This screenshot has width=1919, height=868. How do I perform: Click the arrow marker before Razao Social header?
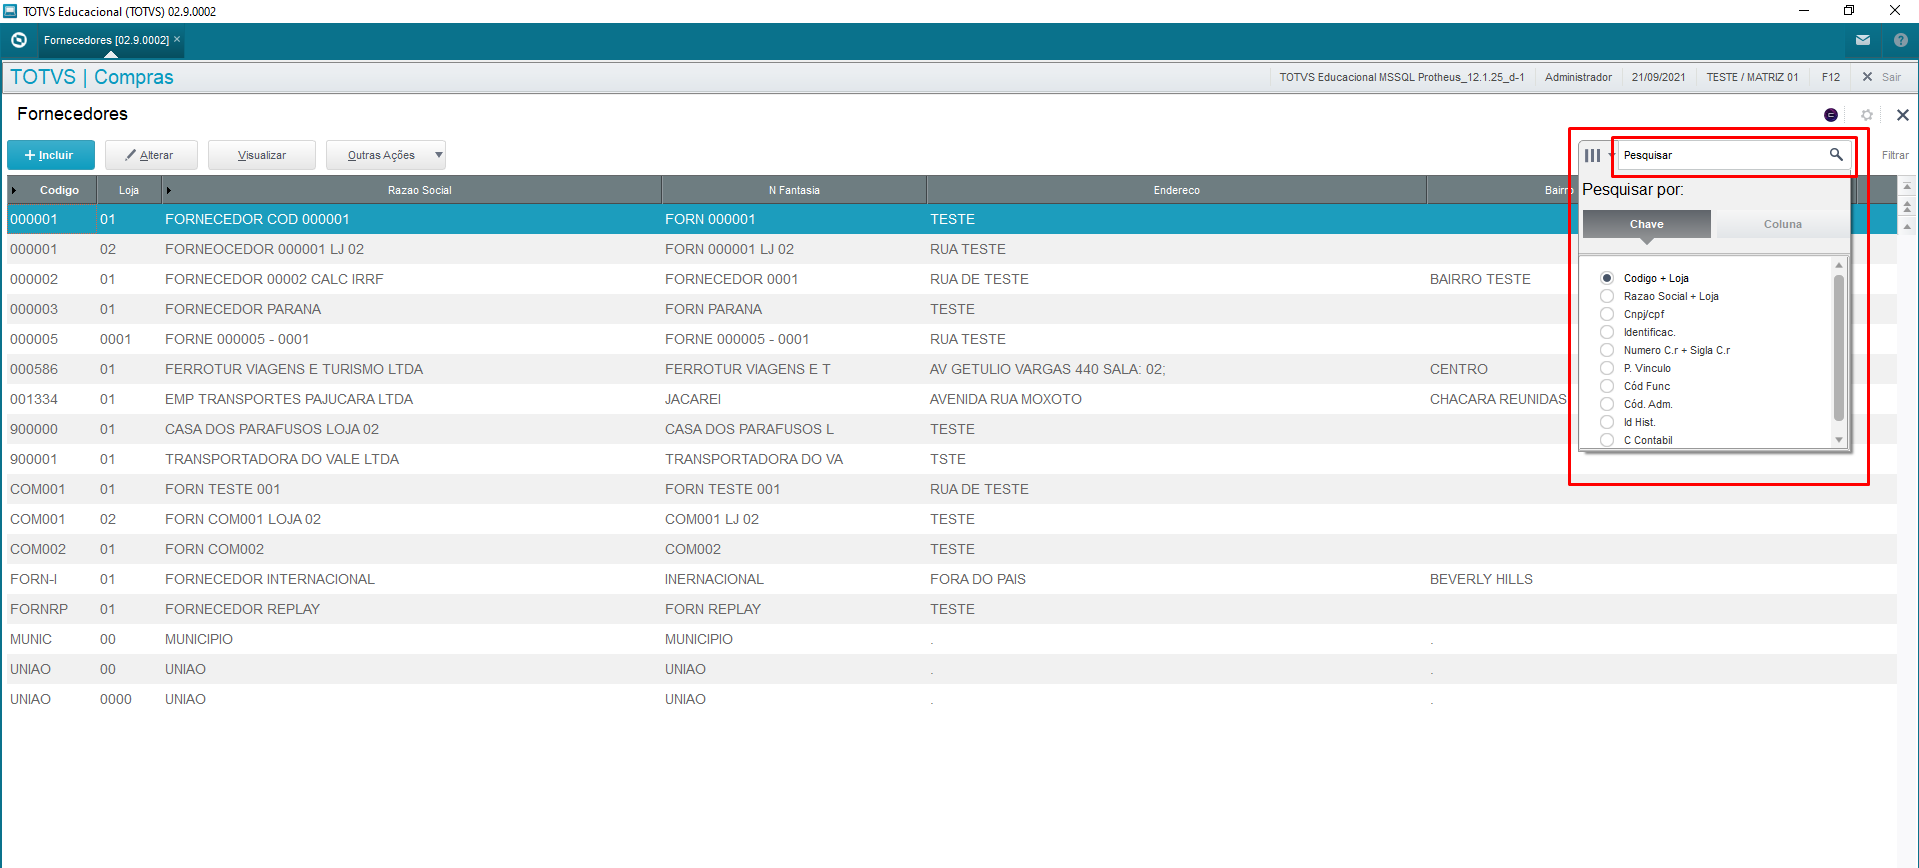tap(169, 190)
